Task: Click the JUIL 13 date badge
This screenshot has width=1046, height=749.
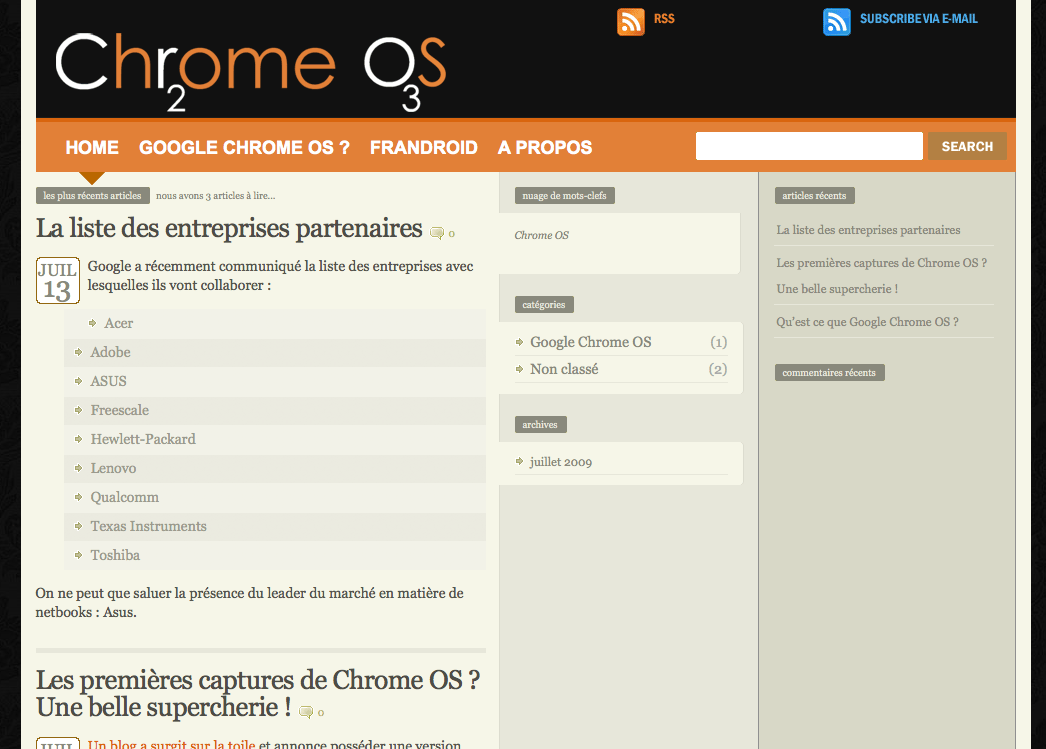Action: [57, 280]
